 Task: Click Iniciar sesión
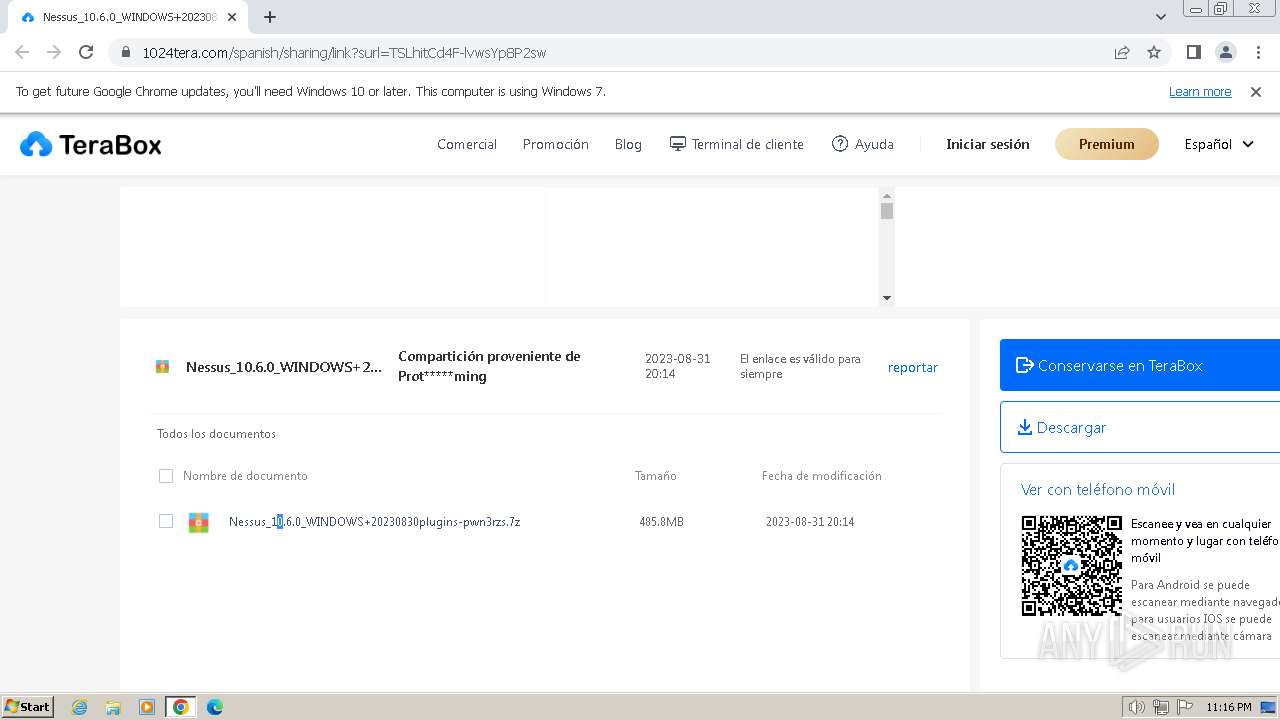[x=988, y=144]
